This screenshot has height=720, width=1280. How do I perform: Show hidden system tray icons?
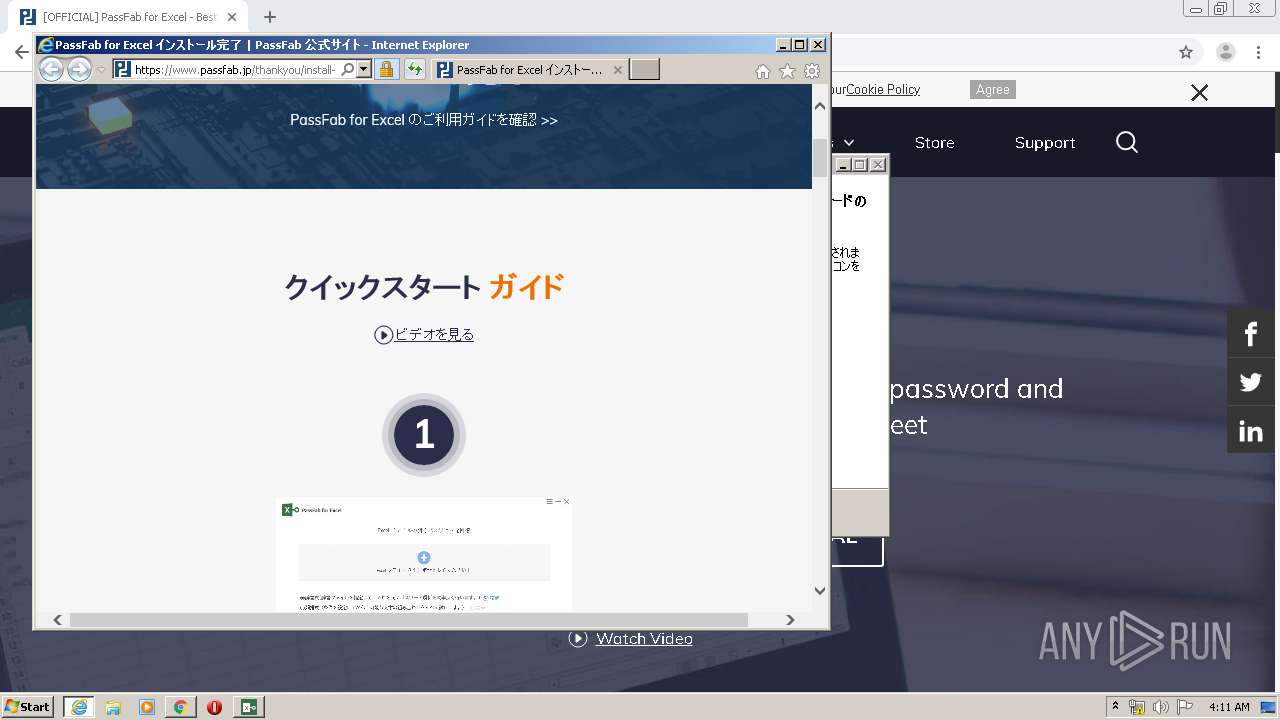click(x=1116, y=707)
